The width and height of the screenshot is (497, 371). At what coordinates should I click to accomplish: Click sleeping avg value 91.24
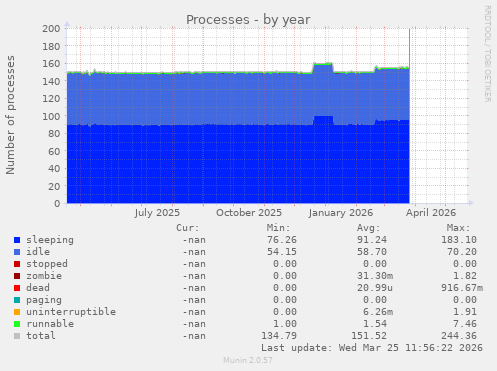click(x=372, y=240)
